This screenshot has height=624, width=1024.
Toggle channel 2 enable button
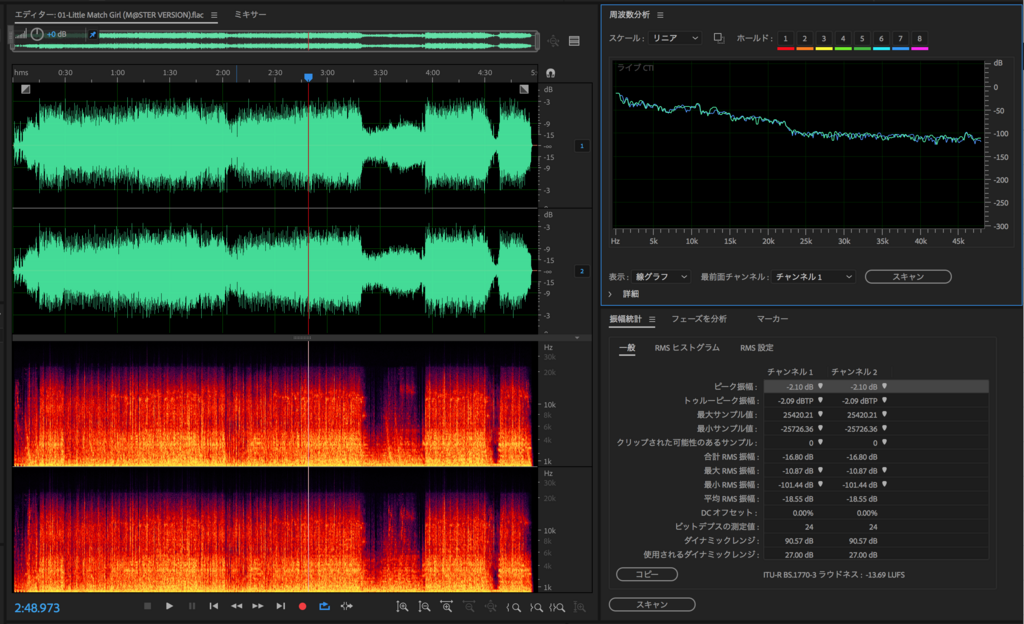click(x=582, y=271)
